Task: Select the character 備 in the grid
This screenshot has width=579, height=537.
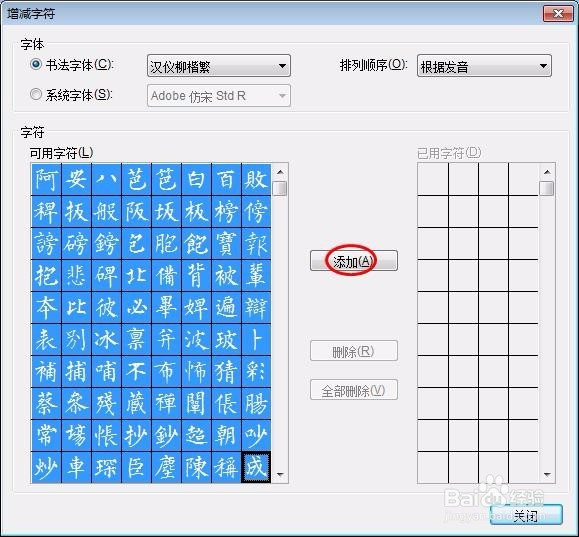Action: [x=166, y=276]
